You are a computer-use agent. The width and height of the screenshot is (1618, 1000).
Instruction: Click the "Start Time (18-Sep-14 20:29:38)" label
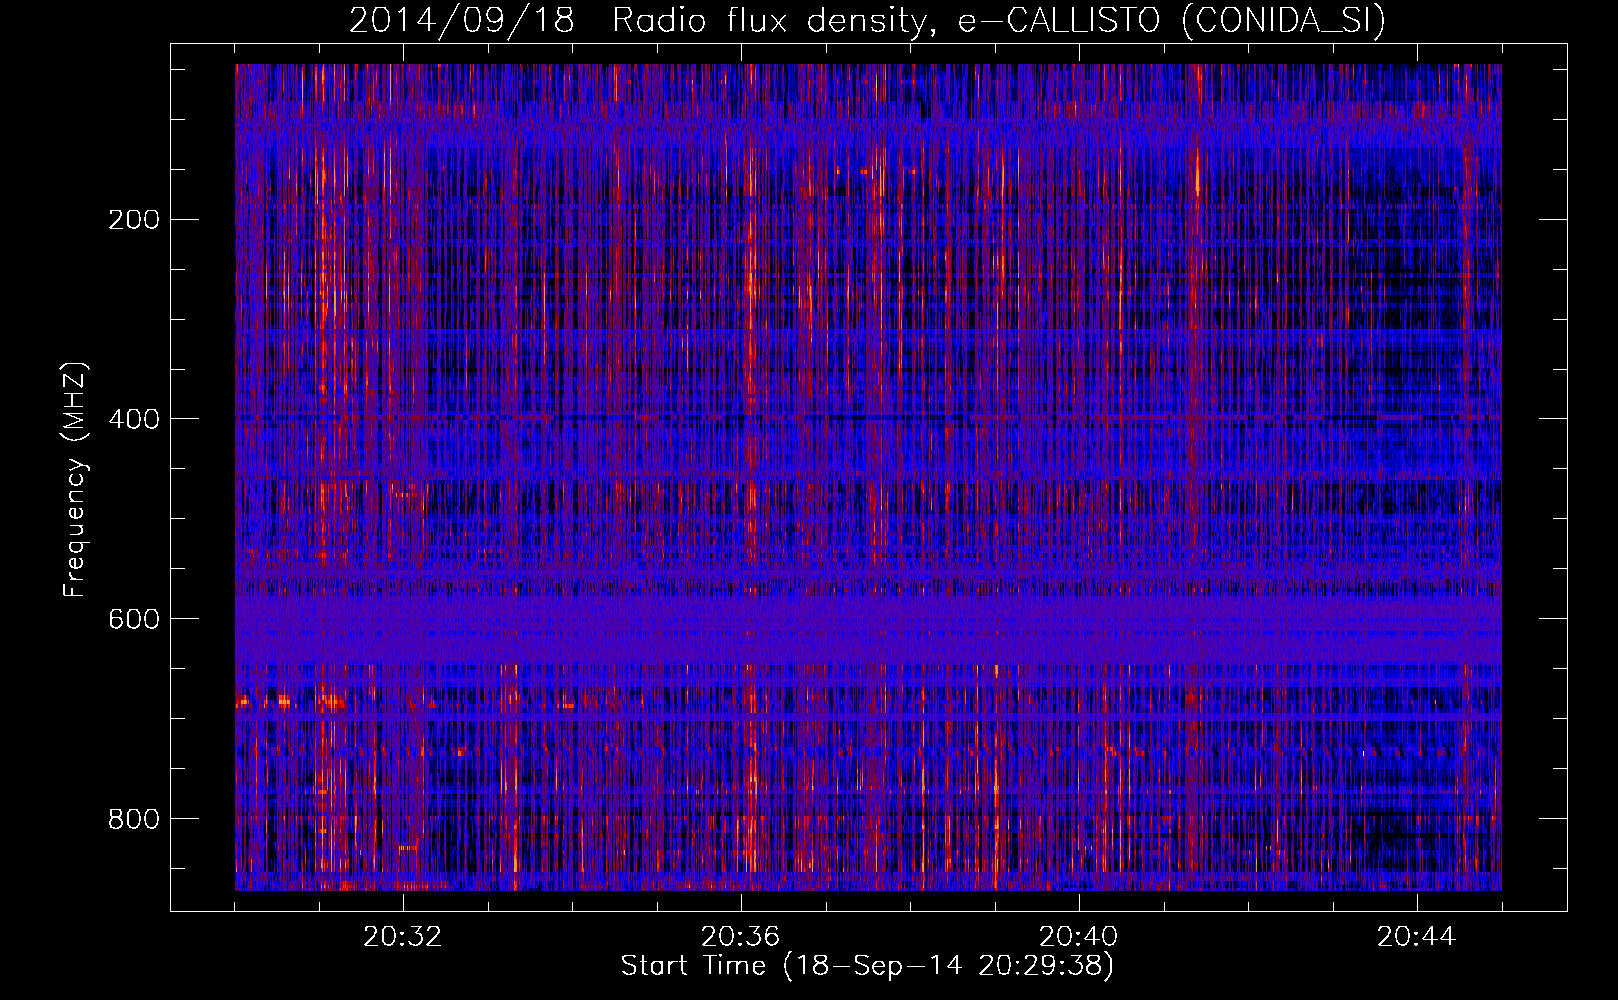[x=868, y=966]
